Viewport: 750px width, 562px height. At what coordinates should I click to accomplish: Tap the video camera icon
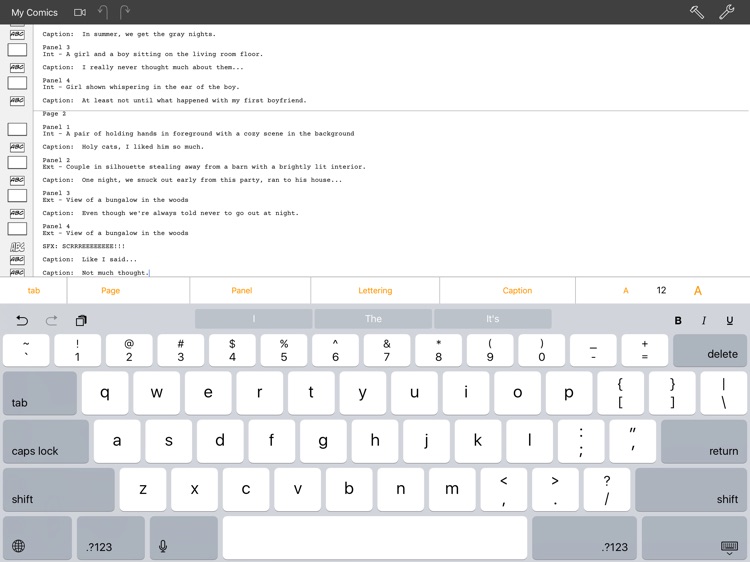click(80, 12)
